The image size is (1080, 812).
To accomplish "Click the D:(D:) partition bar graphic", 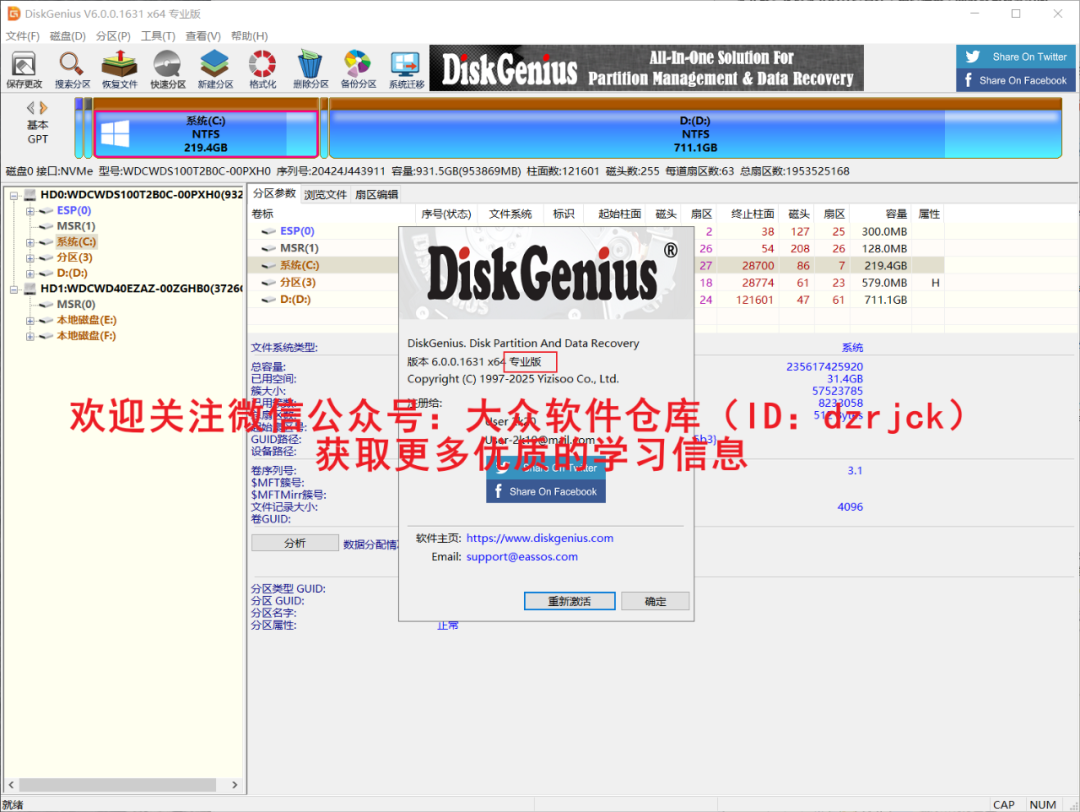I will tap(695, 134).
